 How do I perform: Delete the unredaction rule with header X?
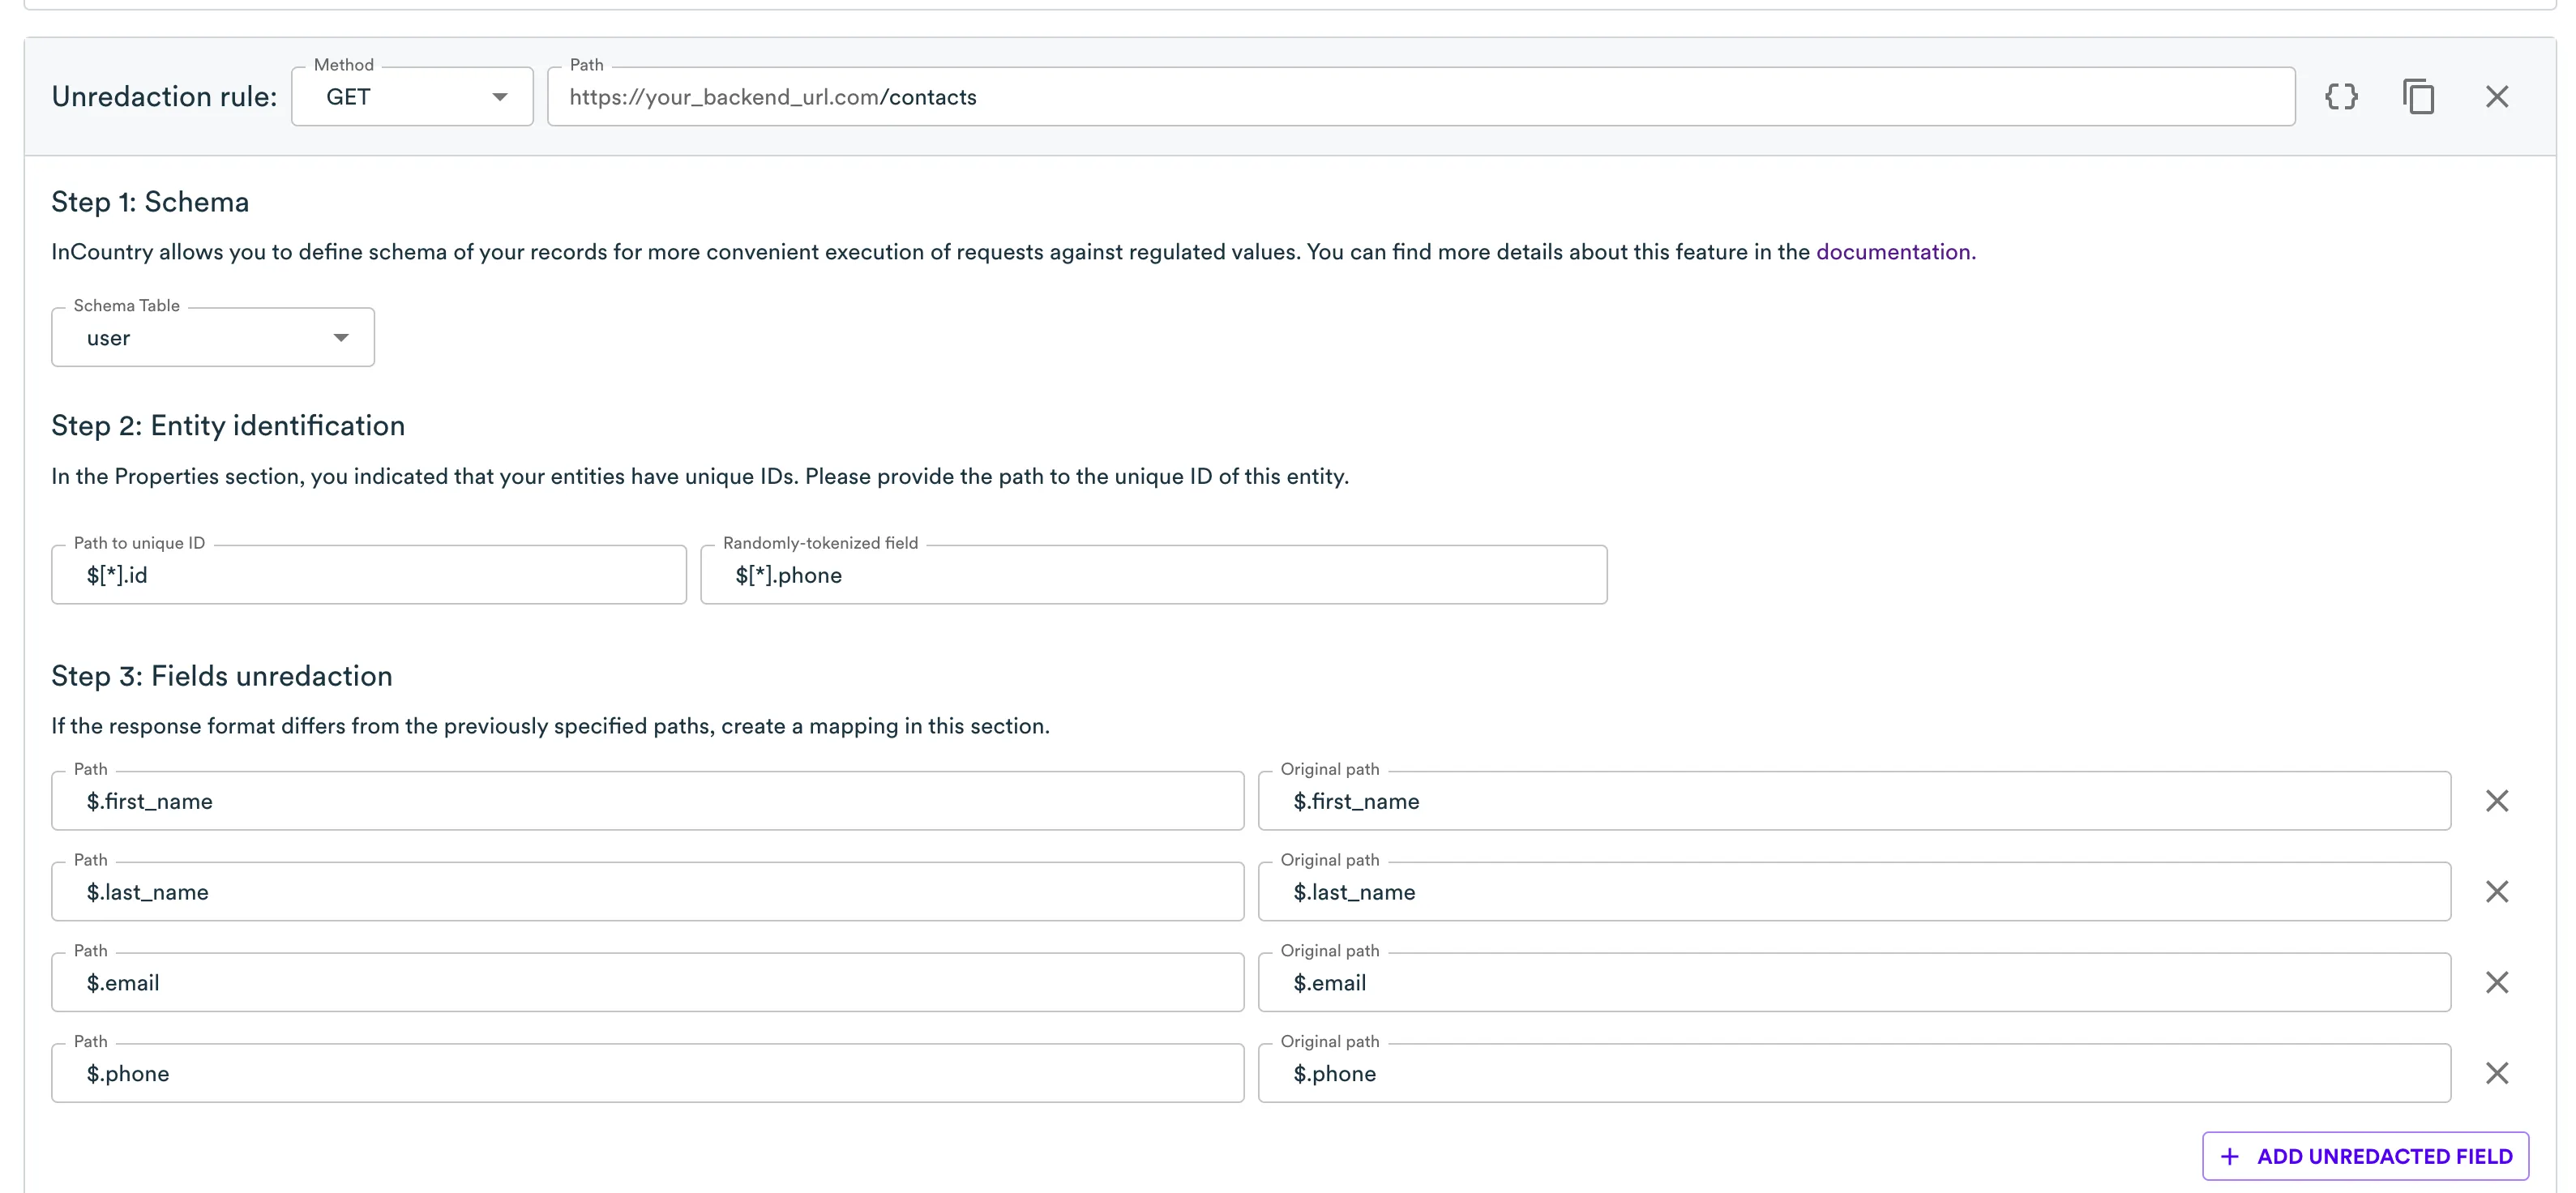pos(2496,97)
